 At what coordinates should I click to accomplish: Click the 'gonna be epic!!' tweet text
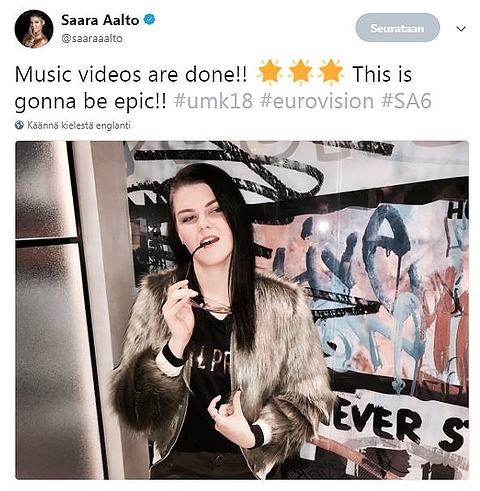90,102
